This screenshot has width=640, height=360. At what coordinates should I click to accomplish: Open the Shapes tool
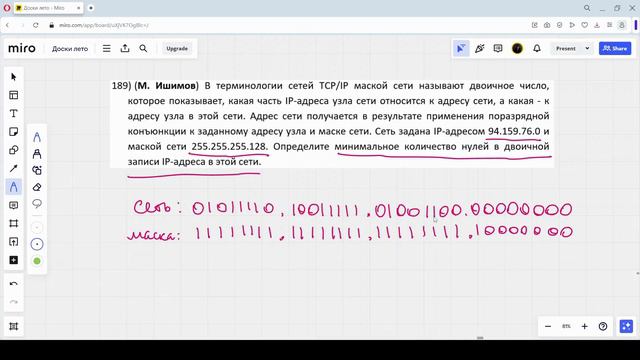[x=13, y=150]
